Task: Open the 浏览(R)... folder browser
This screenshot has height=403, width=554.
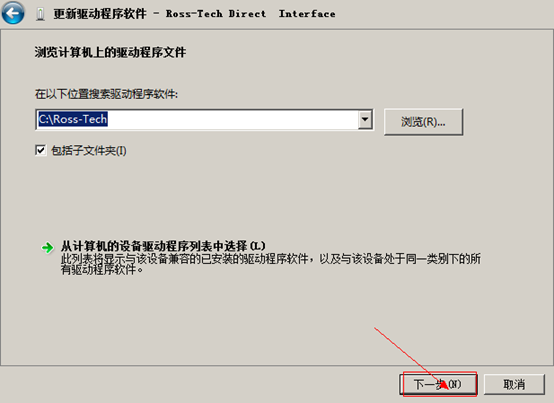Action: 423,122
